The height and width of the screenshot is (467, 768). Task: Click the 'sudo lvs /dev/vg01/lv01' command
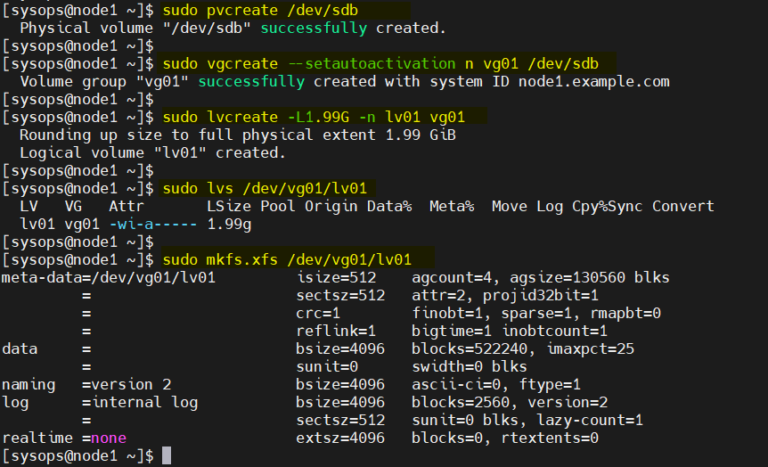[x=264, y=189]
